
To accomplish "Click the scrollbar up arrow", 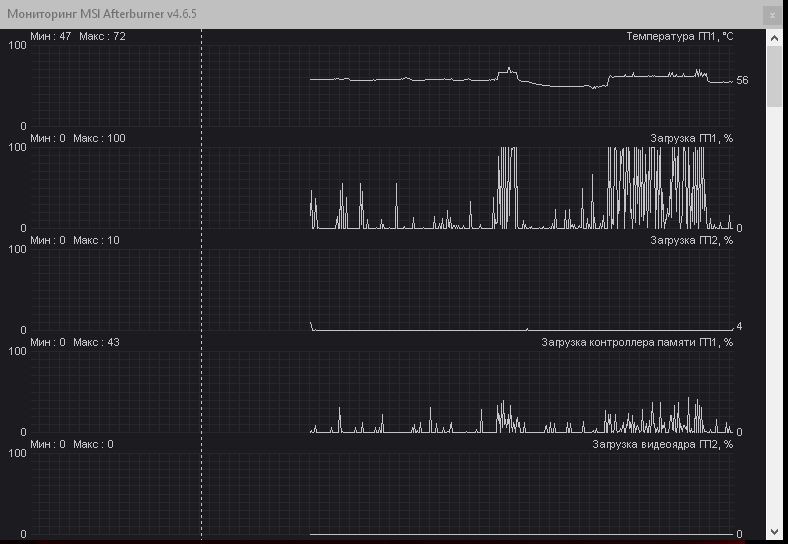I will [774, 38].
